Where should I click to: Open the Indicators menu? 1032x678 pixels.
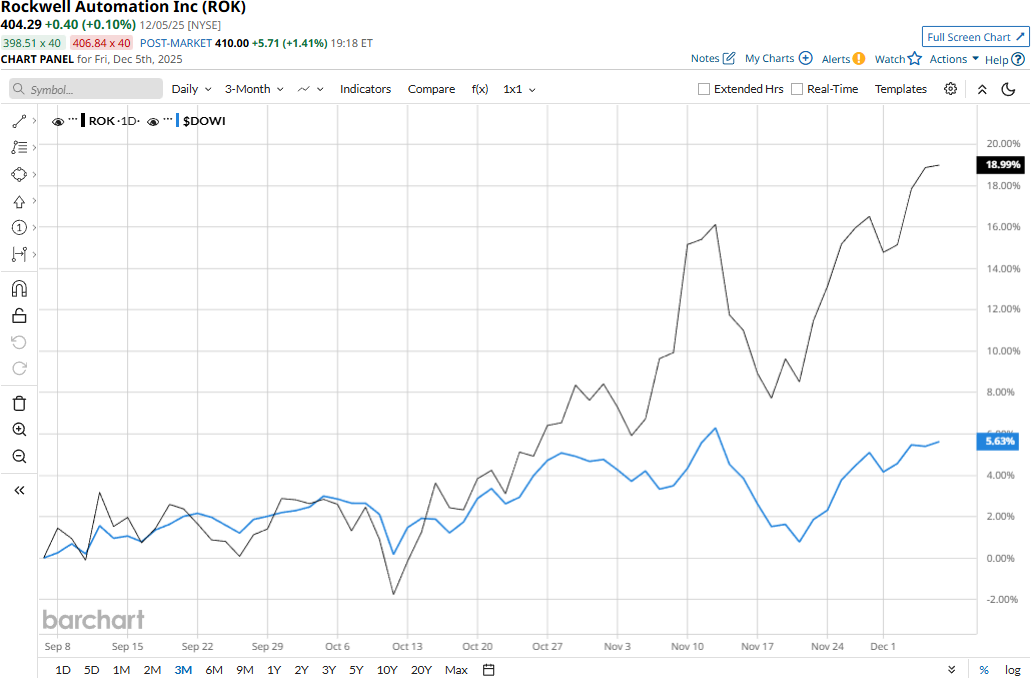click(x=366, y=89)
